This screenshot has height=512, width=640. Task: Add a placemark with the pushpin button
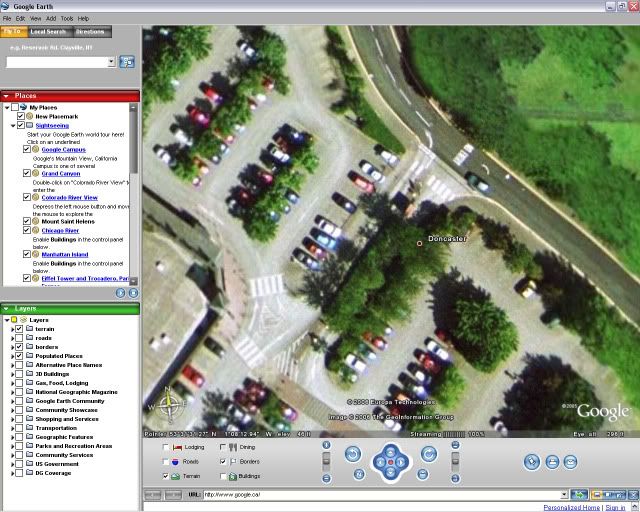point(532,462)
